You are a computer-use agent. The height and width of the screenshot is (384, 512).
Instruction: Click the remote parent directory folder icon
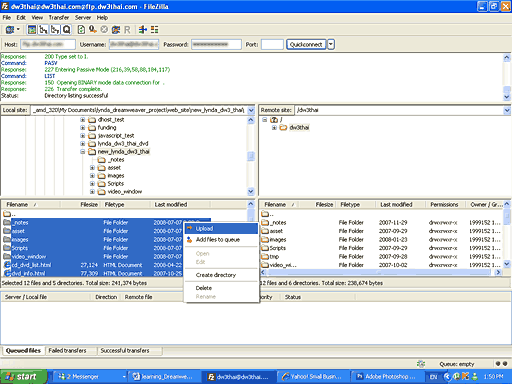click(x=265, y=214)
